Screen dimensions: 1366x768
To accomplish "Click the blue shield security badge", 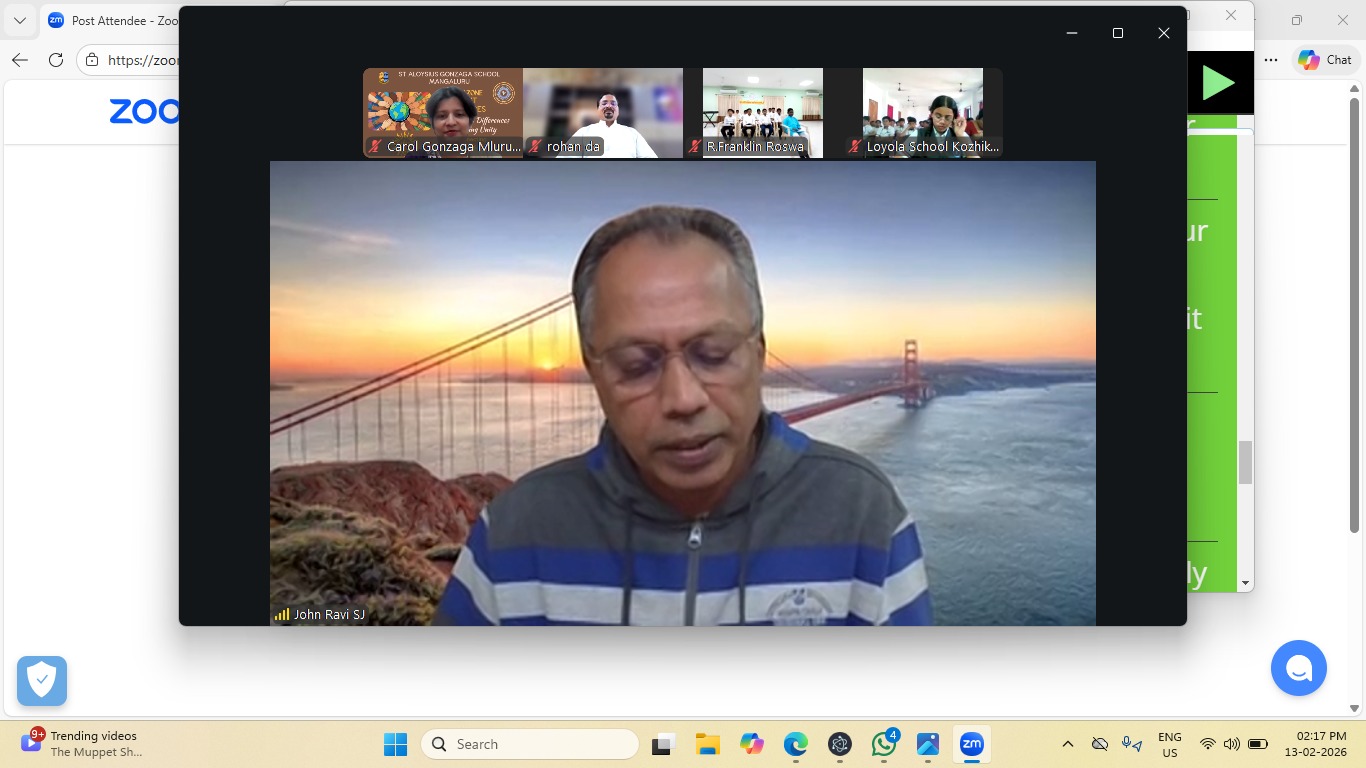I will tap(42, 681).
